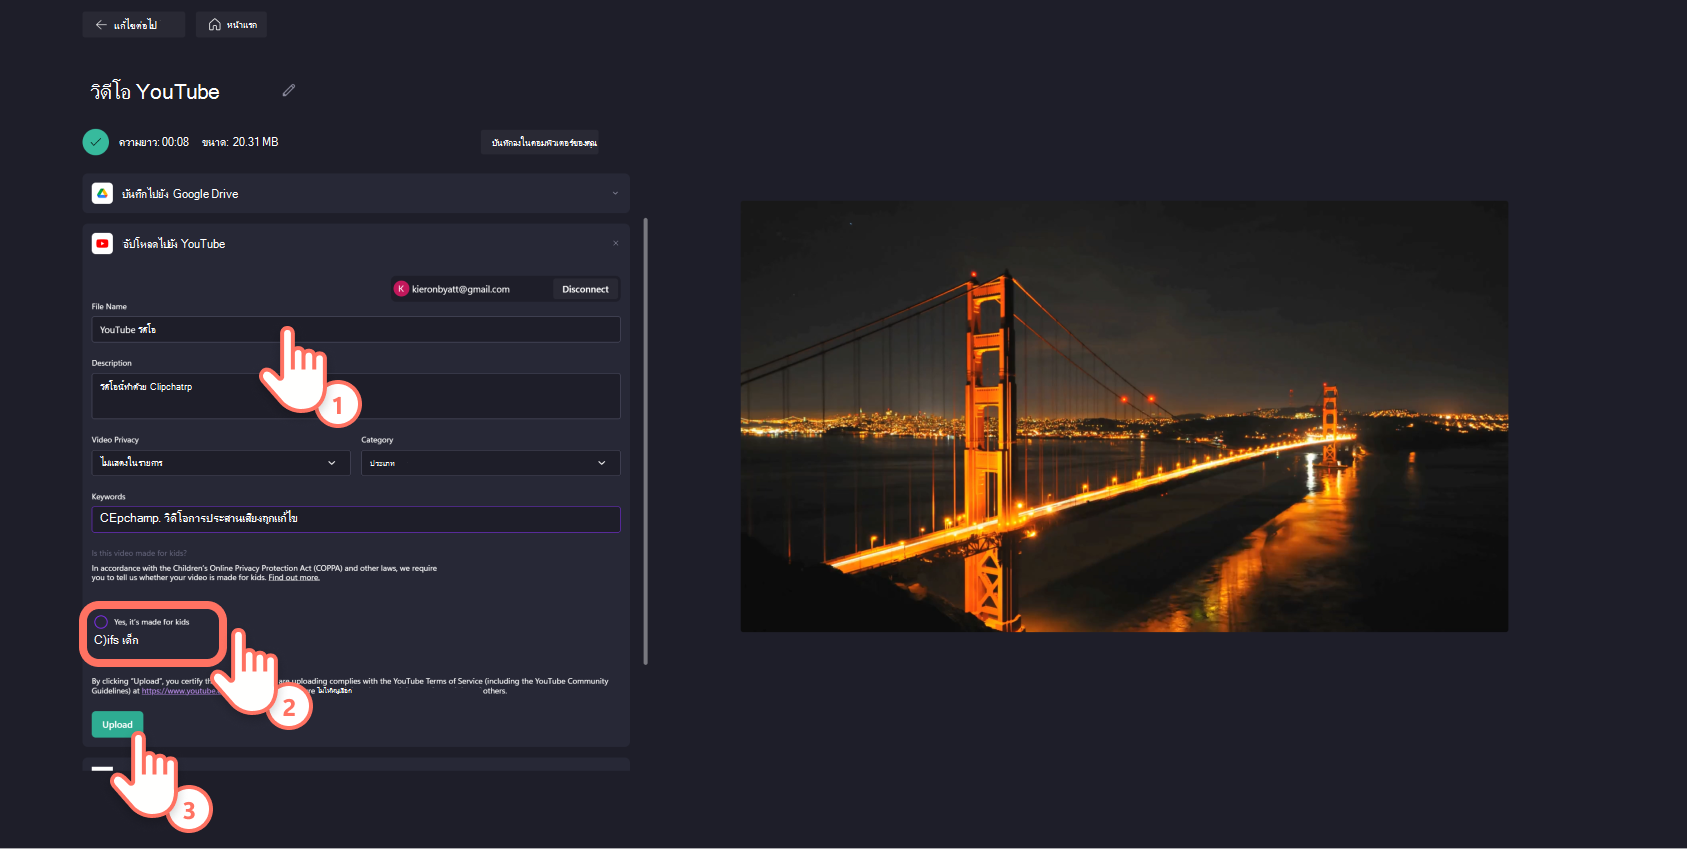
Task: Open the youtube.com terms link
Action: [180, 691]
